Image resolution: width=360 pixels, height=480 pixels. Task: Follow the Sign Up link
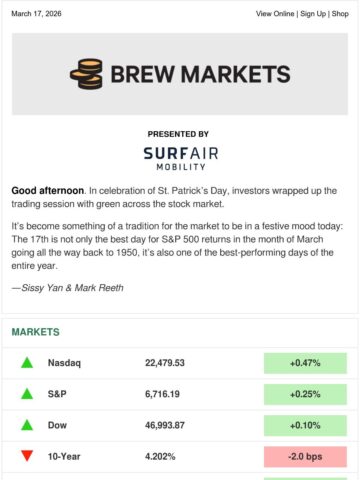[x=313, y=14]
